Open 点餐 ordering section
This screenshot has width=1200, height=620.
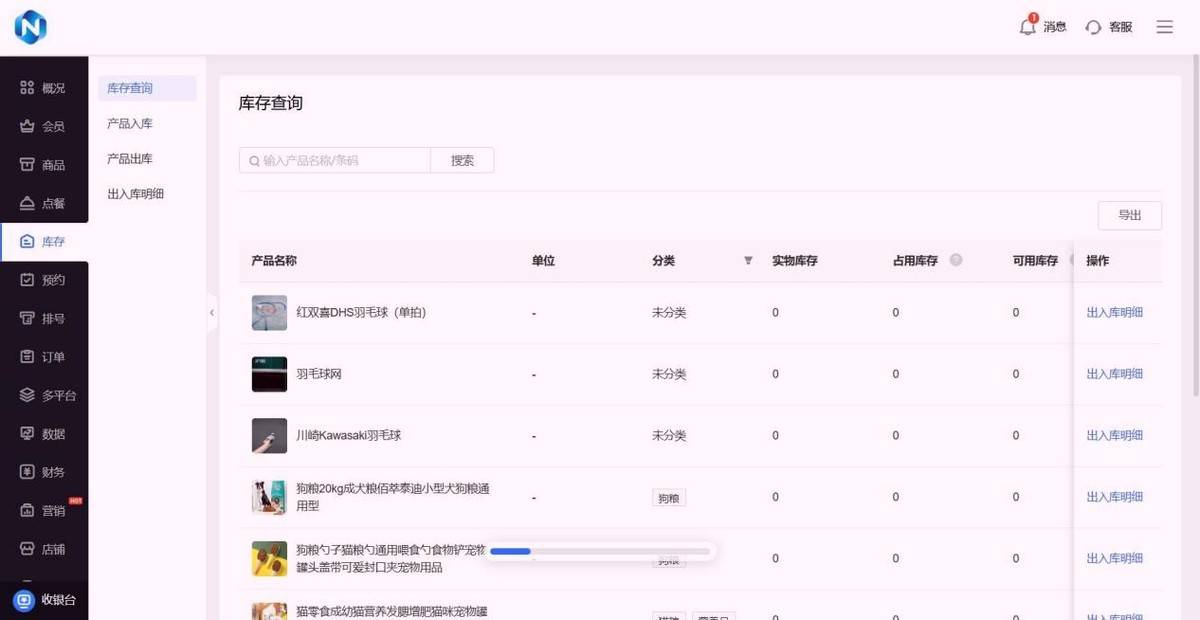click(43, 203)
